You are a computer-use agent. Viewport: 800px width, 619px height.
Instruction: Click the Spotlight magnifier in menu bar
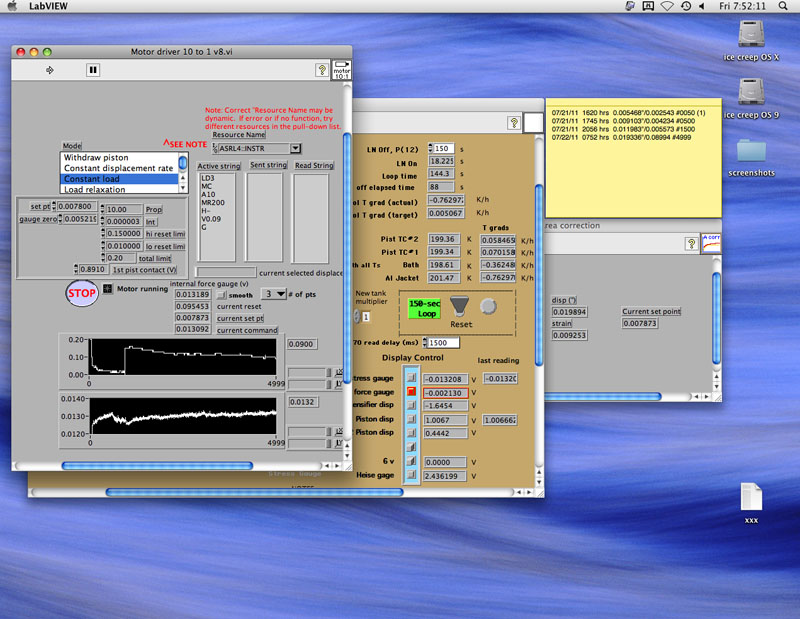click(785, 6)
